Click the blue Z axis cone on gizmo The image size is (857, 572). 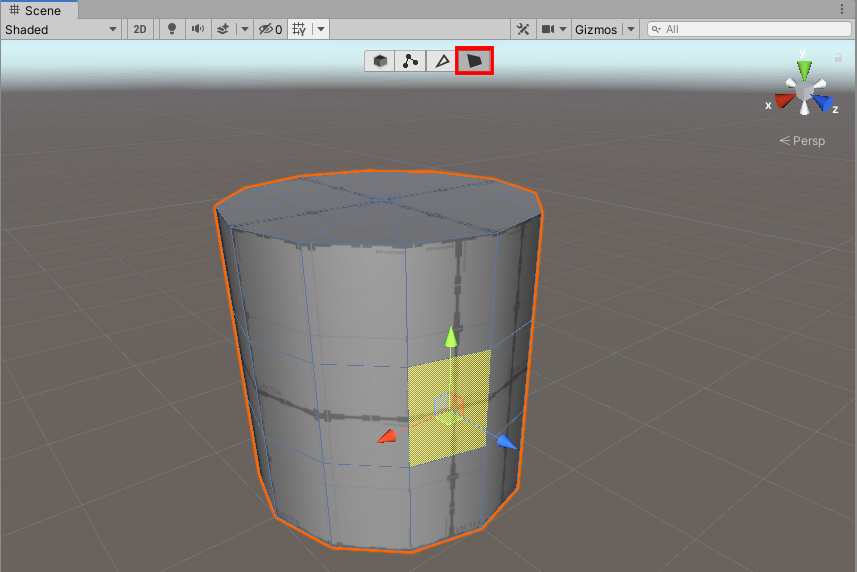(824, 102)
